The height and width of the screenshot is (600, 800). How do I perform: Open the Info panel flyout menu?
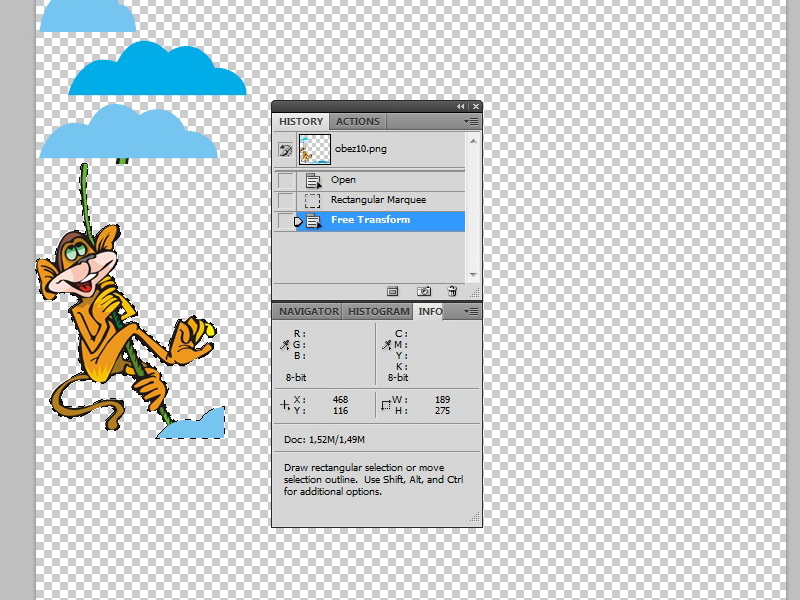471,311
